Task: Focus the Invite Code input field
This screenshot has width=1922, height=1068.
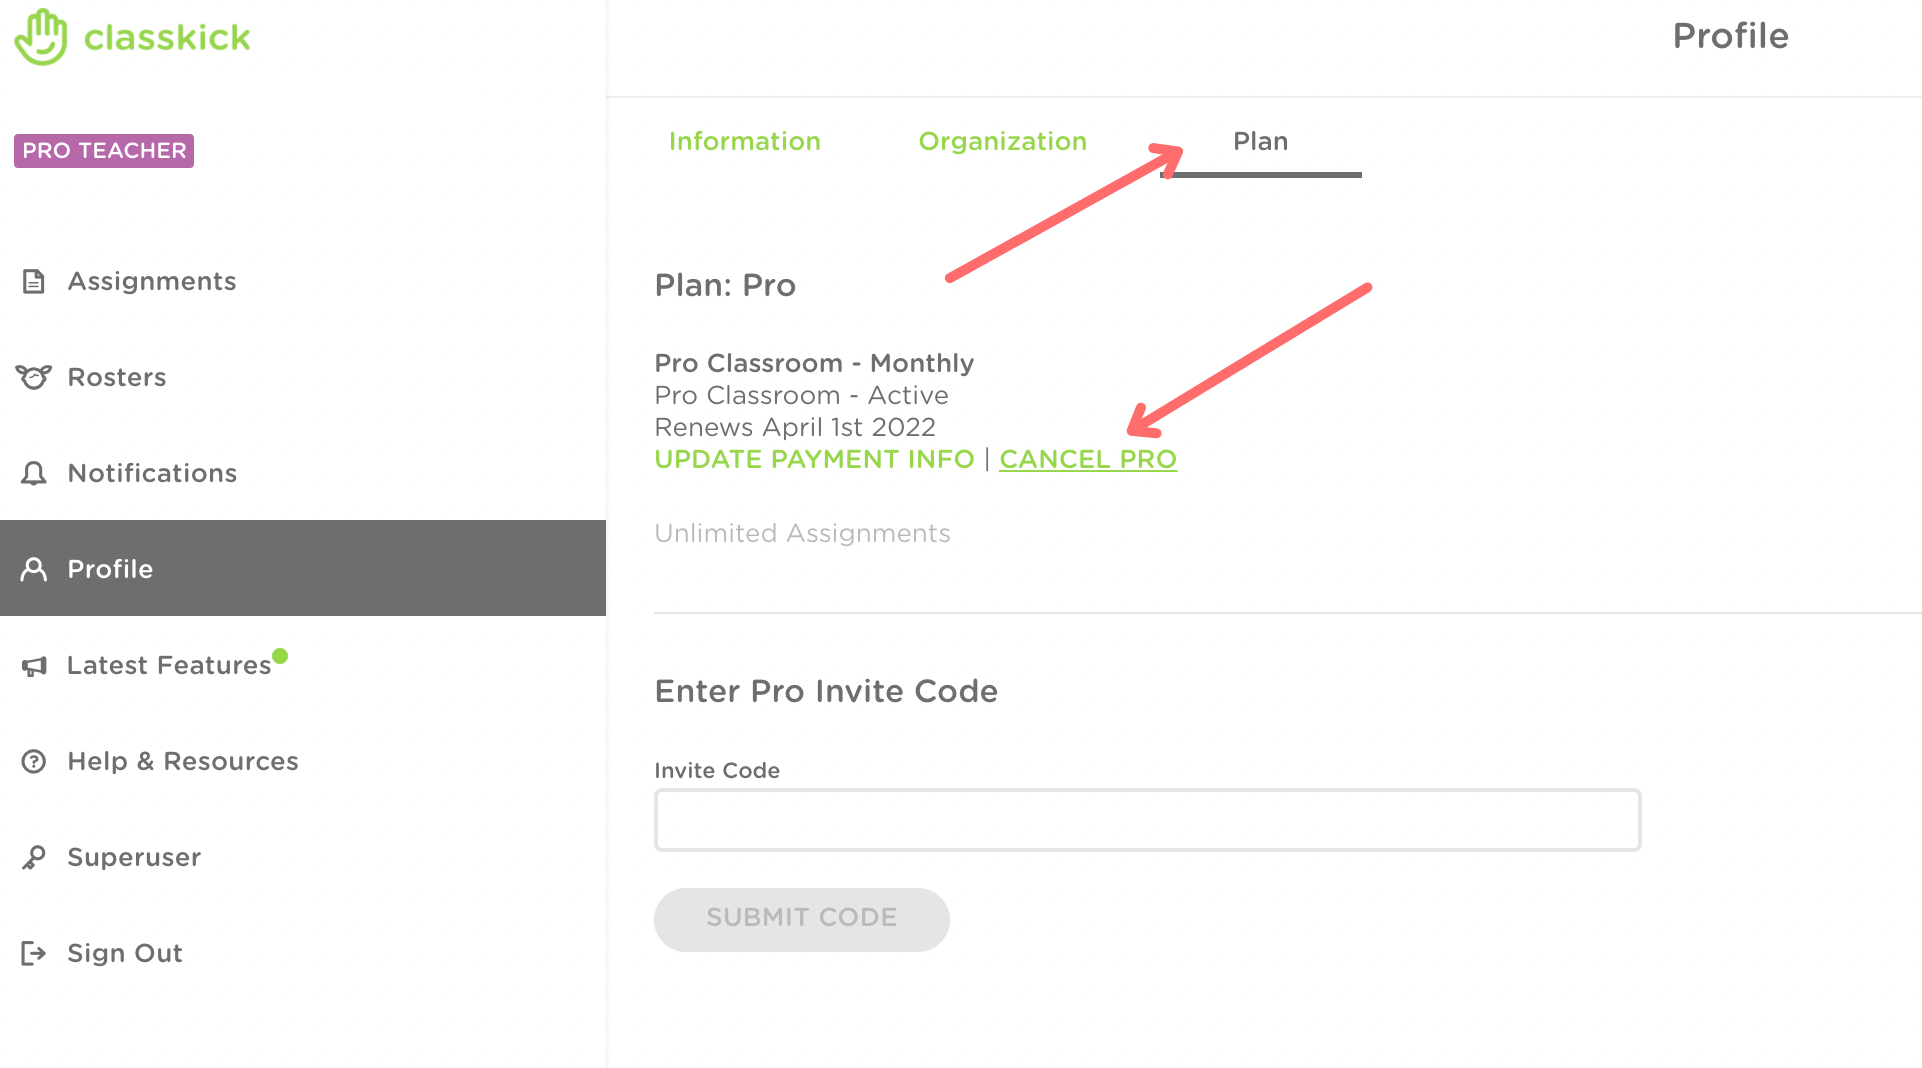Action: coord(1147,820)
